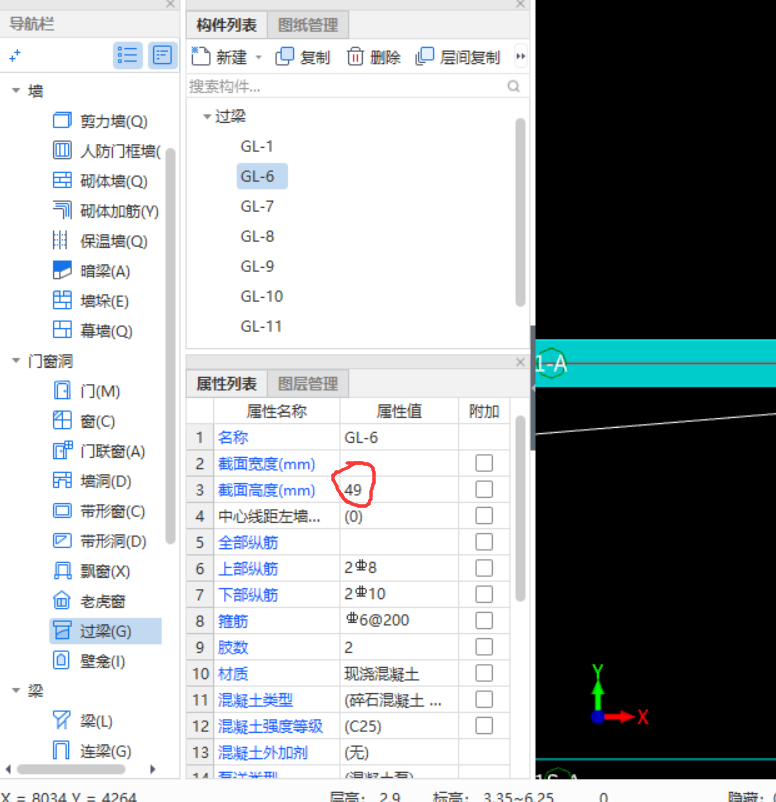Select the 带形窗(C) strip window icon
Viewport: 776px width, 802px height.
pyautogui.click(x=62, y=511)
